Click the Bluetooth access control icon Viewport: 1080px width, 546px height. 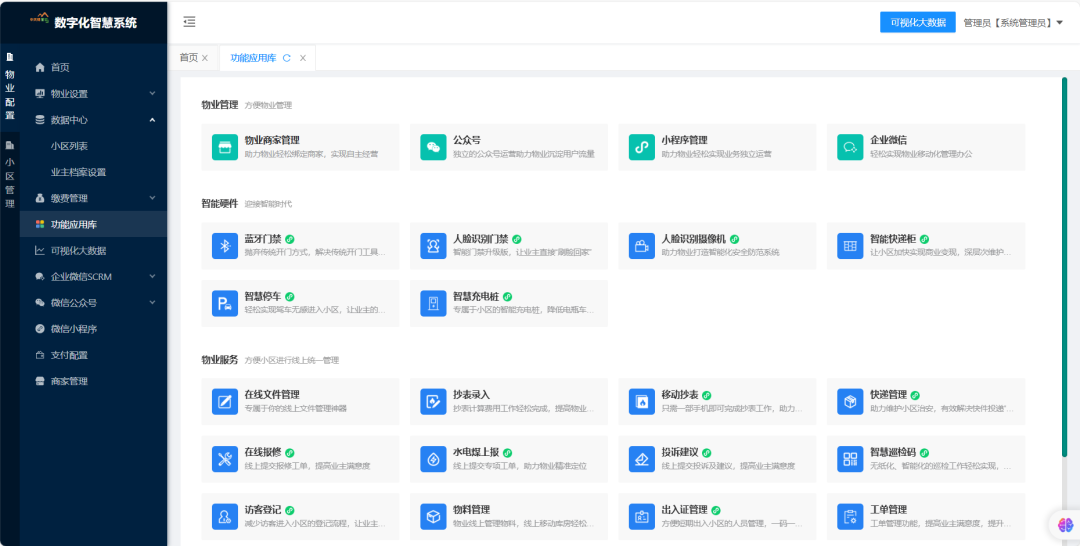click(x=225, y=246)
